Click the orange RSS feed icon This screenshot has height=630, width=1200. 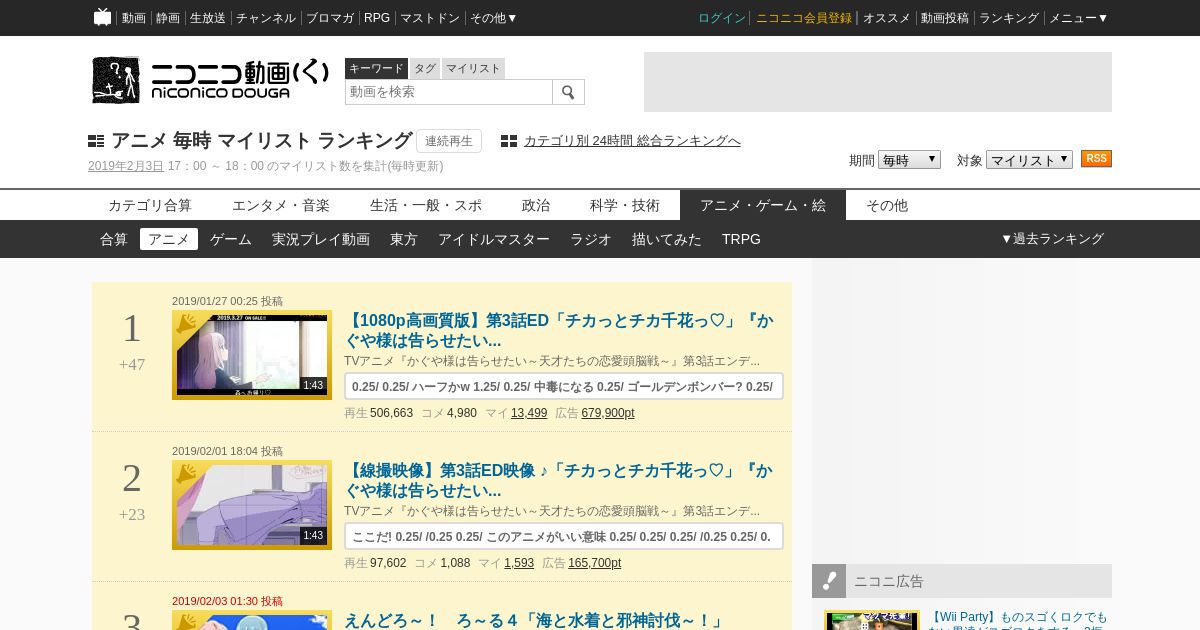pyautogui.click(x=1096, y=159)
